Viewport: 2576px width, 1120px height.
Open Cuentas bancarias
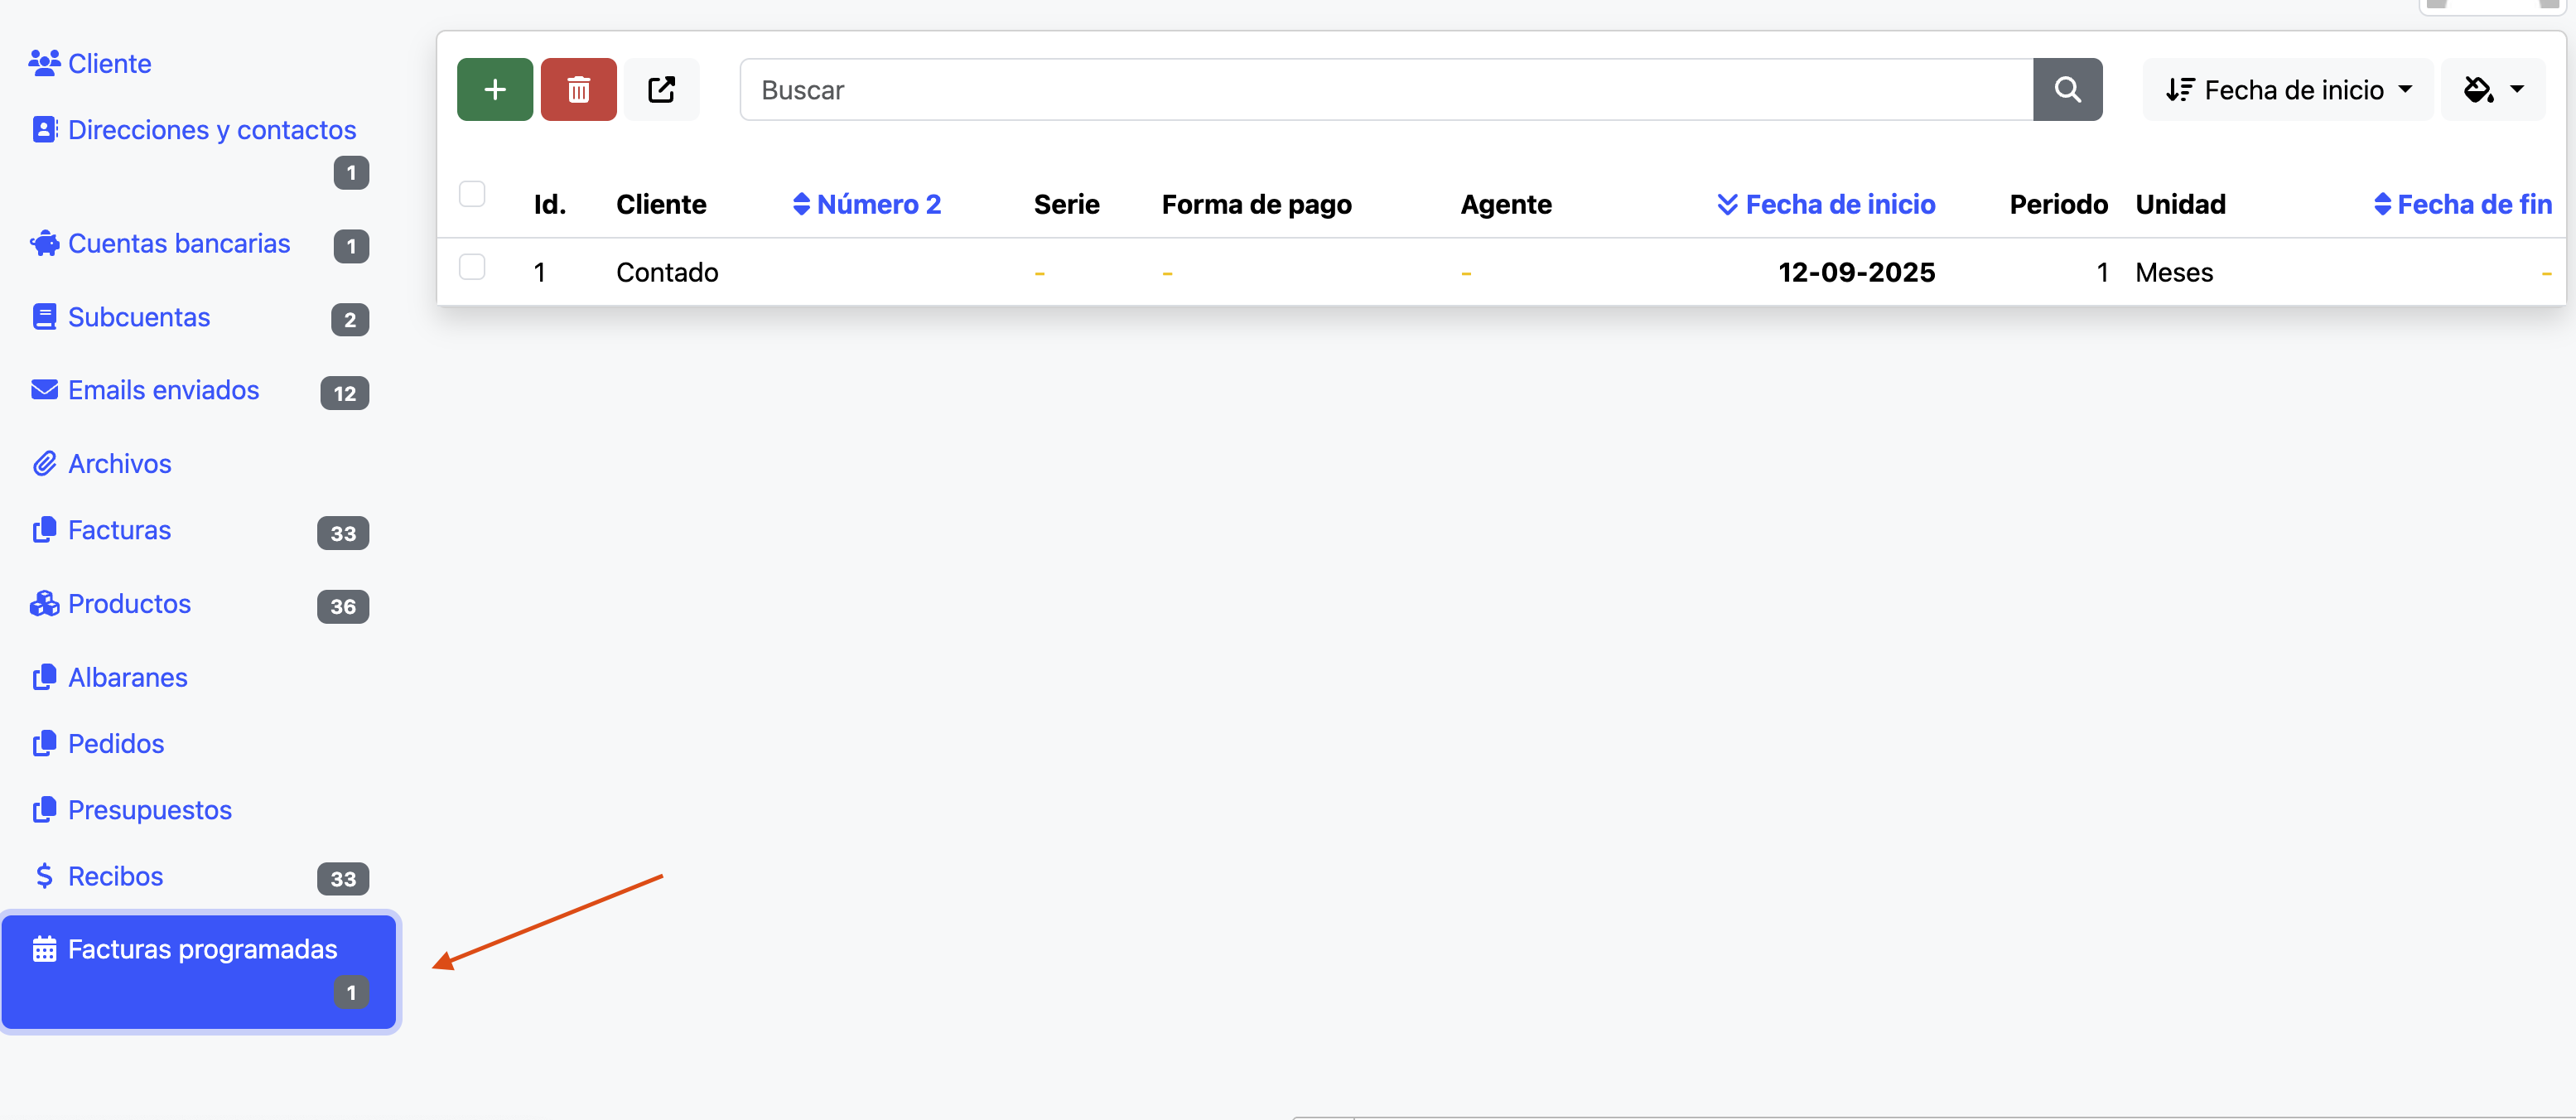coord(178,243)
